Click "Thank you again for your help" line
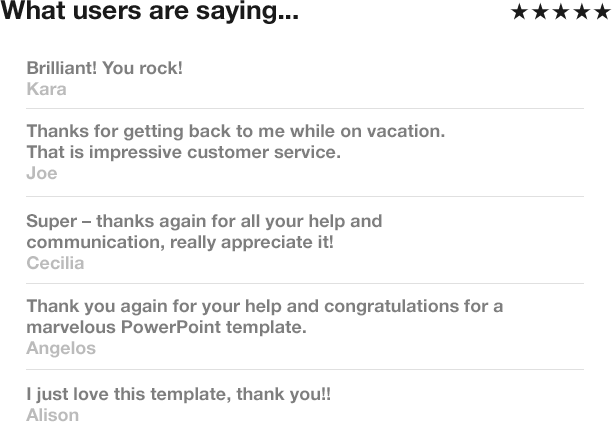 coord(264,306)
